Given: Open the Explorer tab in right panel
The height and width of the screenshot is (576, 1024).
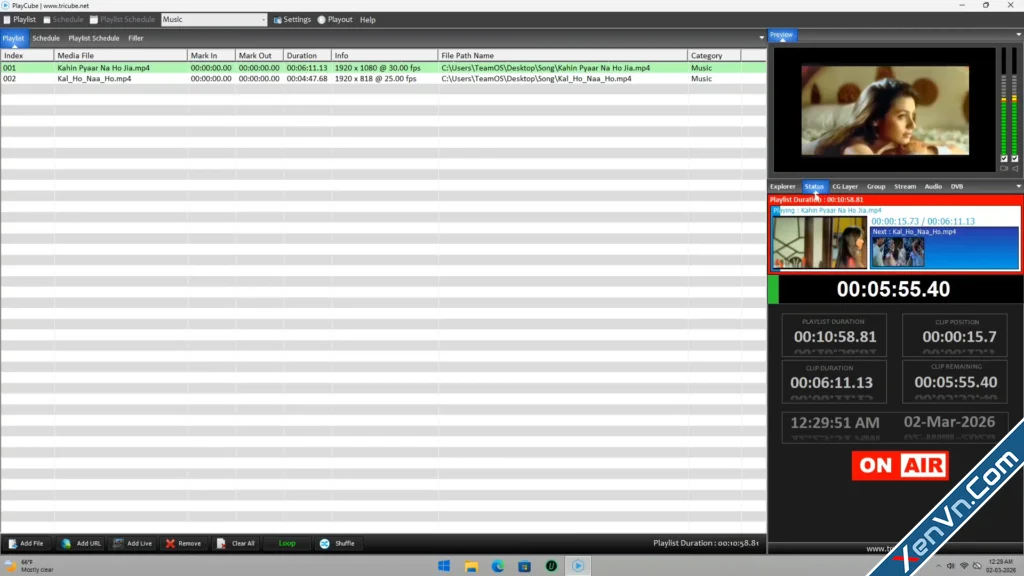Looking at the screenshot, I should click(x=782, y=187).
